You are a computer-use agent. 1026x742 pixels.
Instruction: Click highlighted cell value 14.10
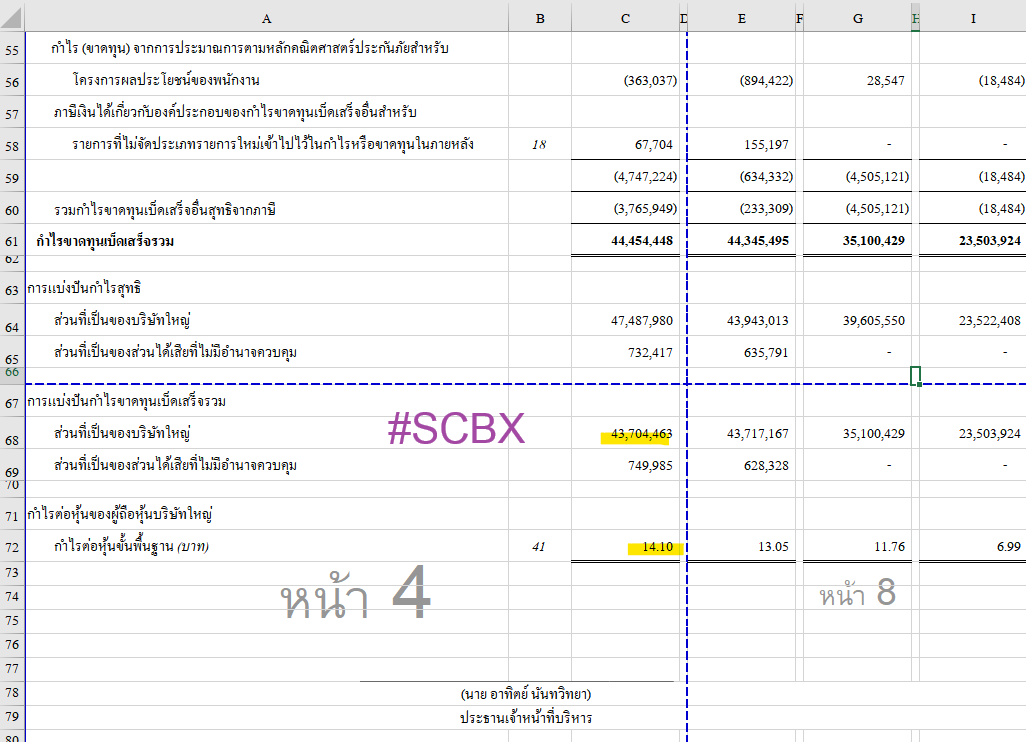click(657, 546)
